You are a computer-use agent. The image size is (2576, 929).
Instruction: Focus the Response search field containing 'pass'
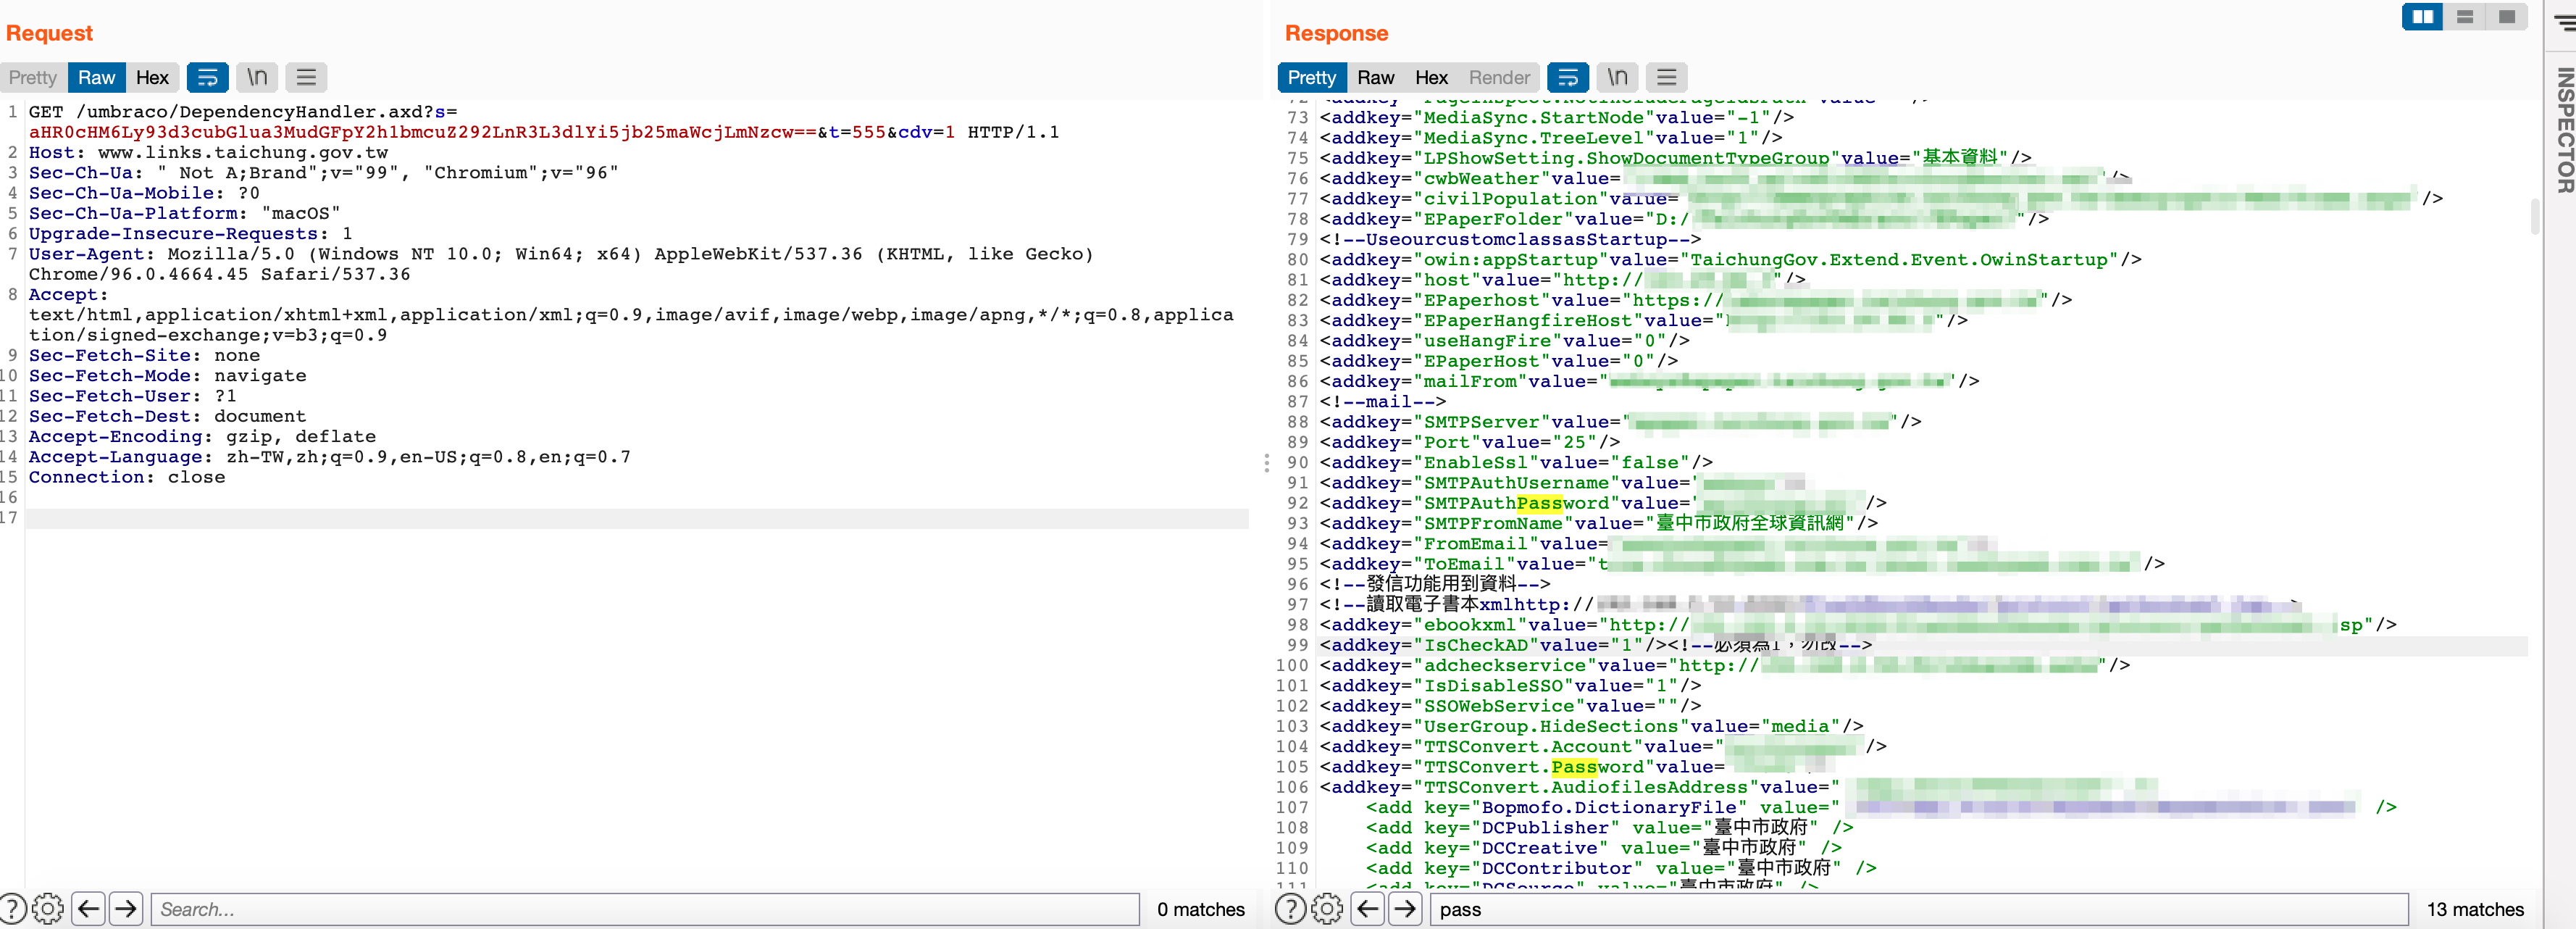[x=1918, y=909]
